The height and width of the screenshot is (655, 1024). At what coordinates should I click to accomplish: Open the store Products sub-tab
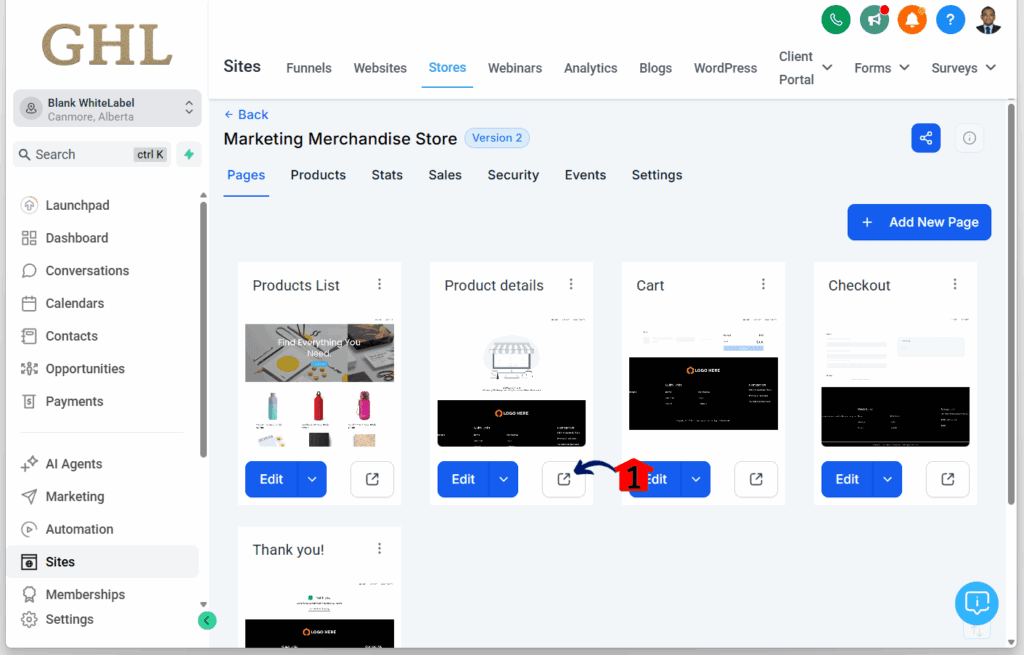click(x=318, y=175)
